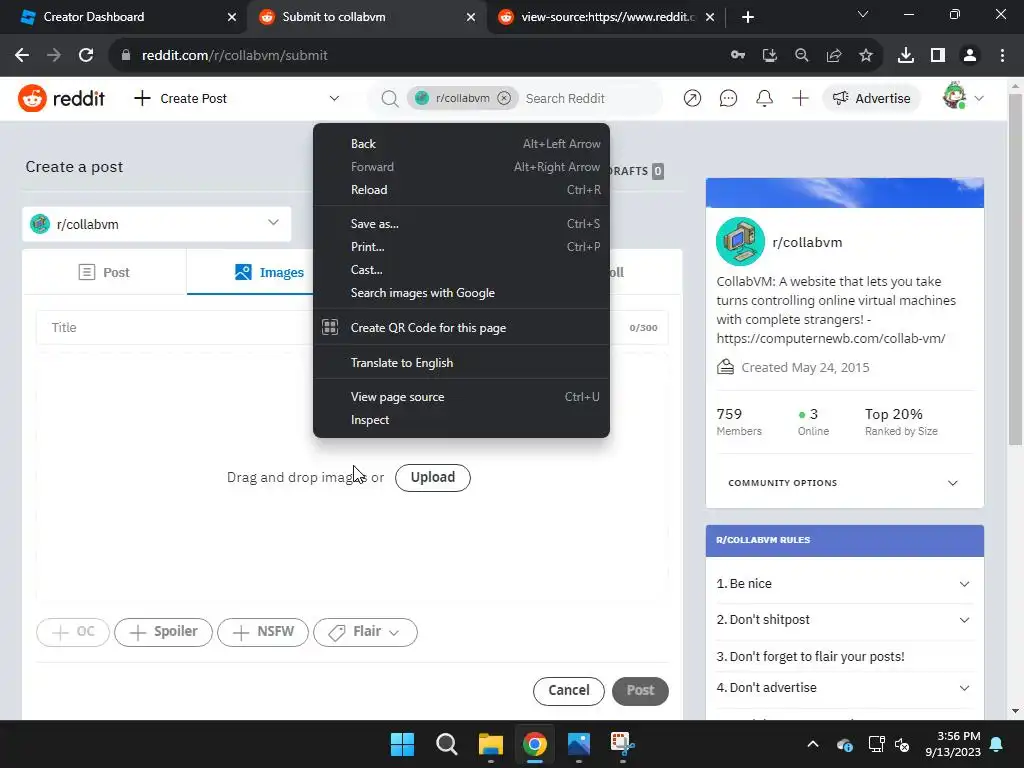1024x768 pixels.
Task: Open Snipping Tool from taskbar
Action: [x=622, y=744]
